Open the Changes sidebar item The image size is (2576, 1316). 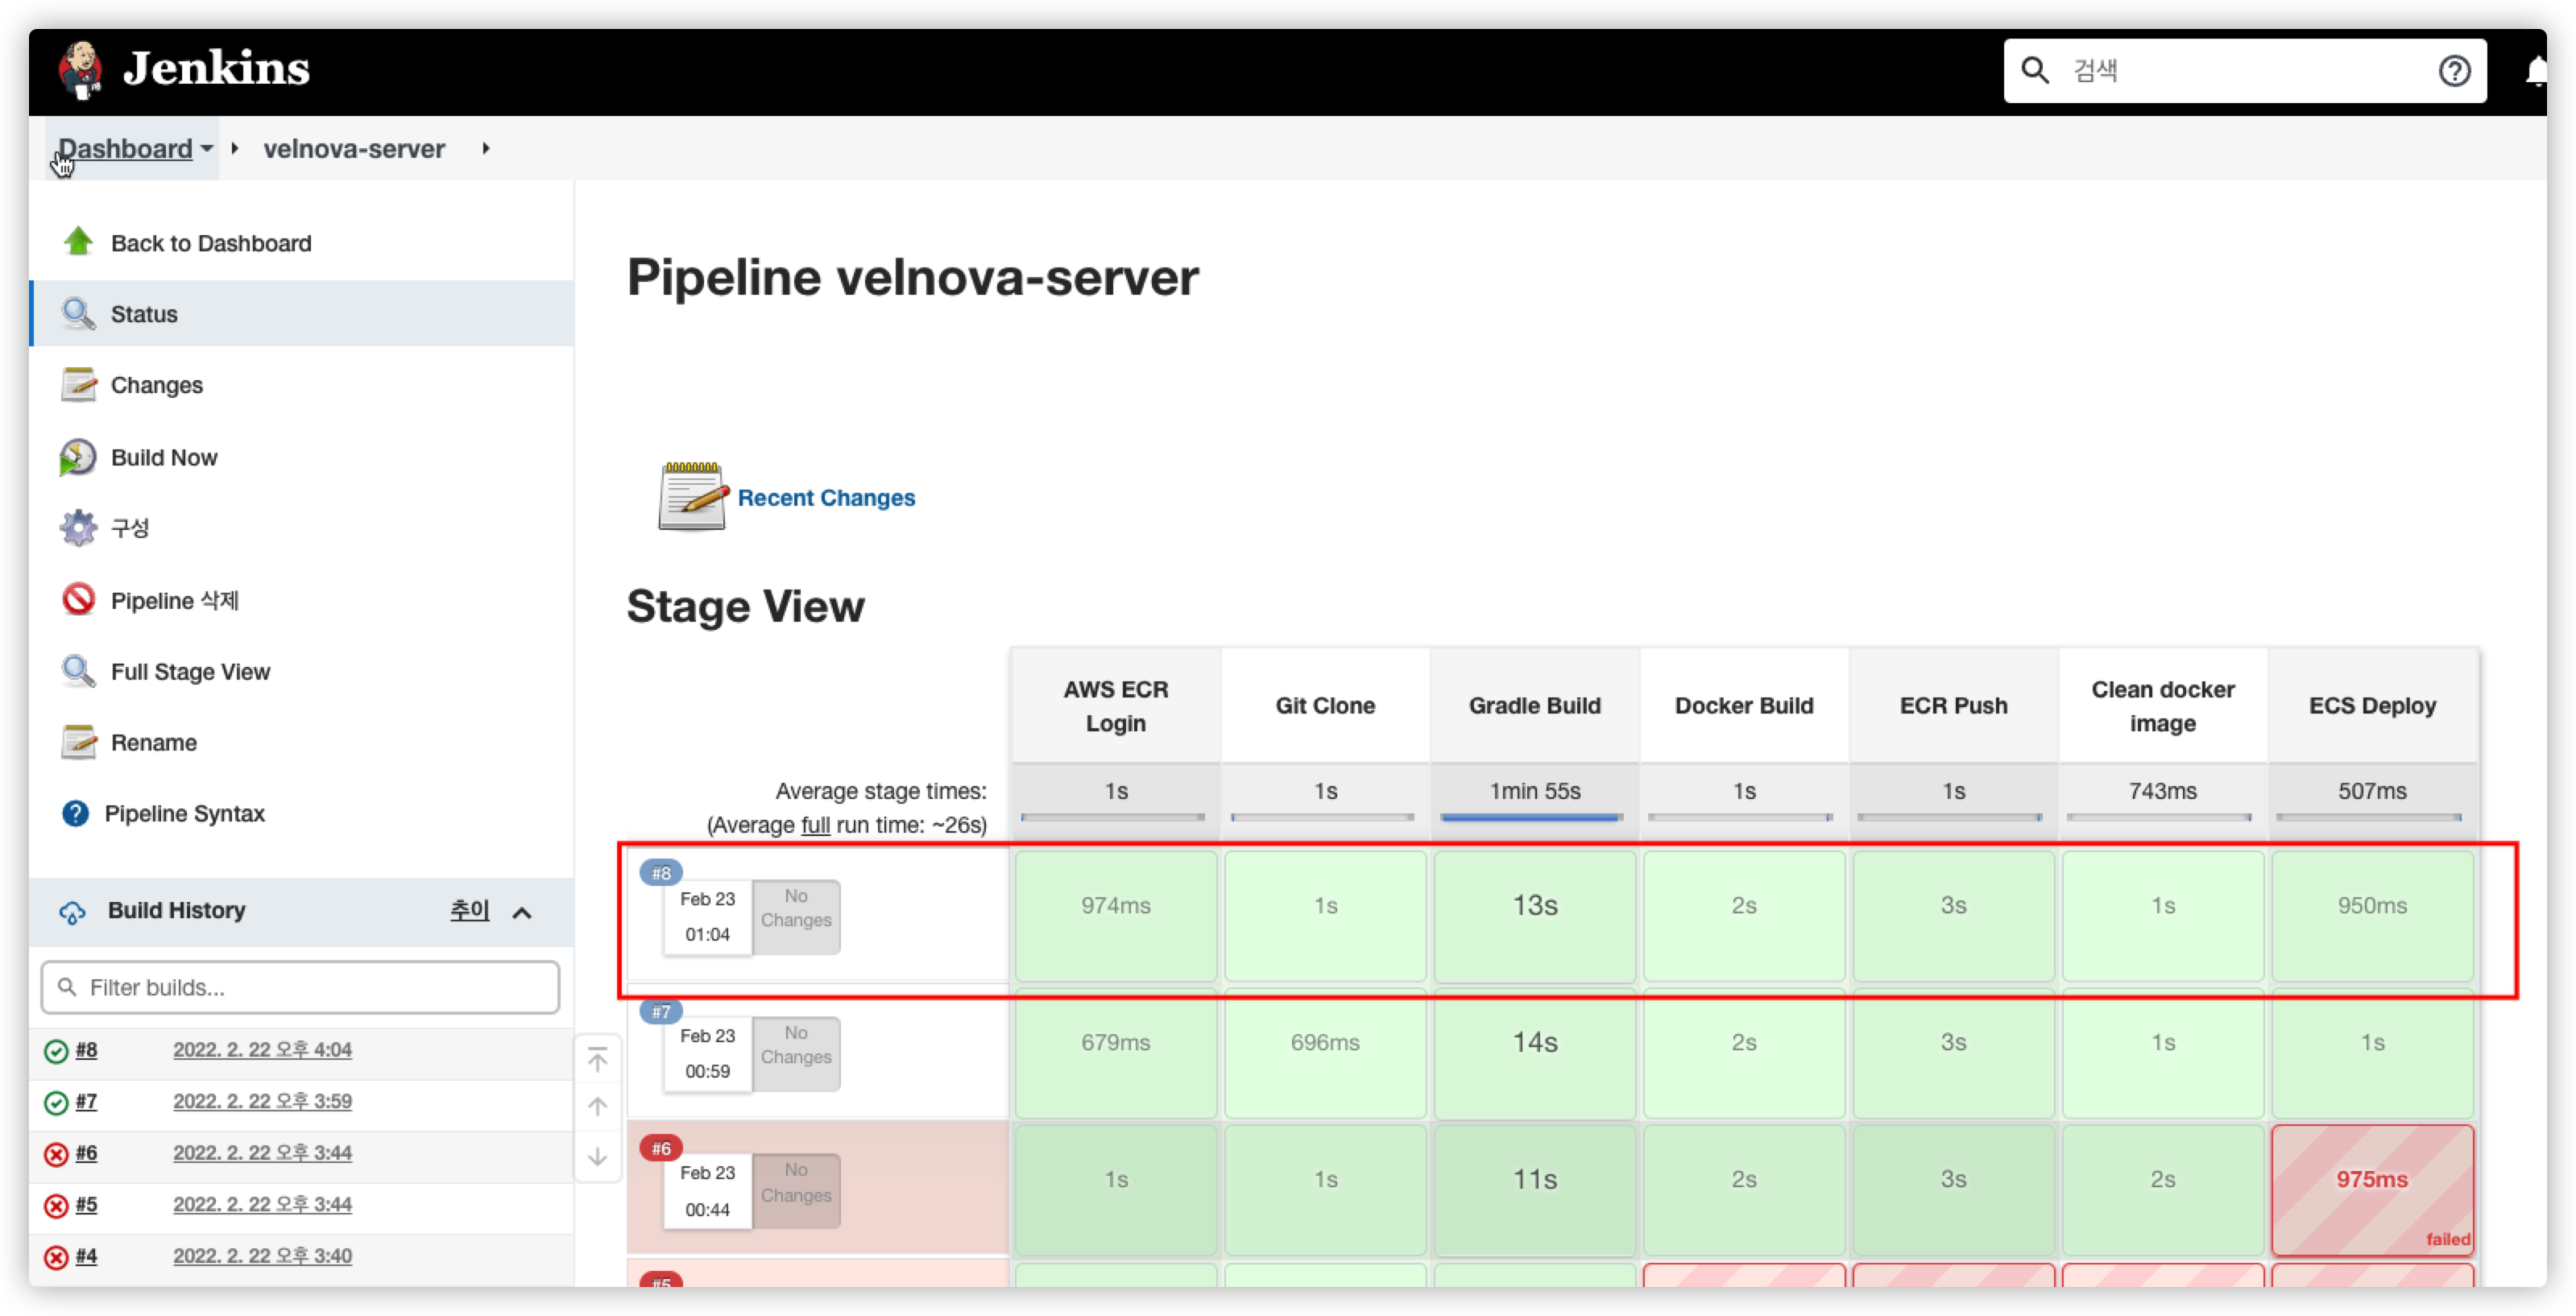156,385
